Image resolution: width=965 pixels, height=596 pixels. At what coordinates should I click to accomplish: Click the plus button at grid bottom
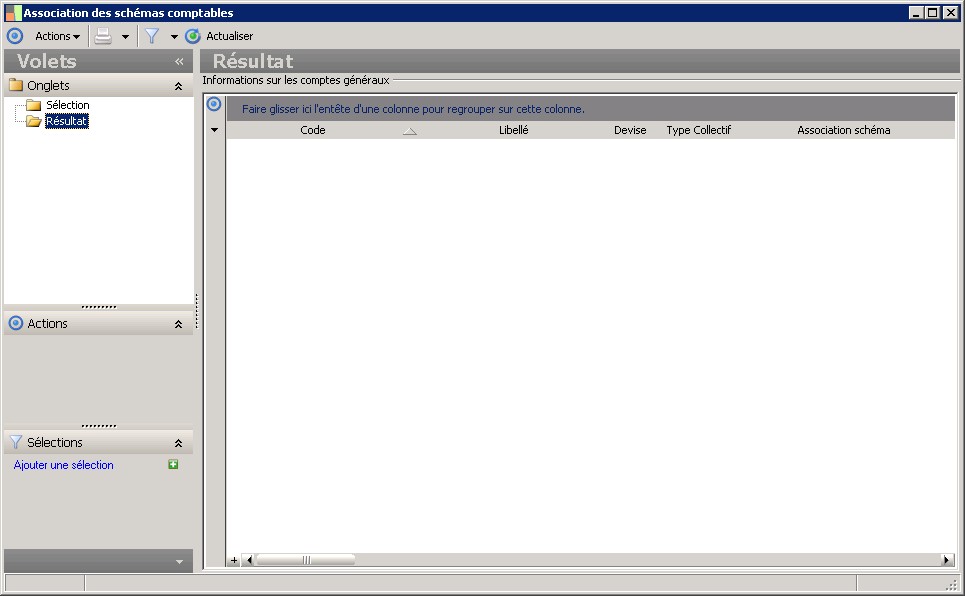[x=234, y=560]
